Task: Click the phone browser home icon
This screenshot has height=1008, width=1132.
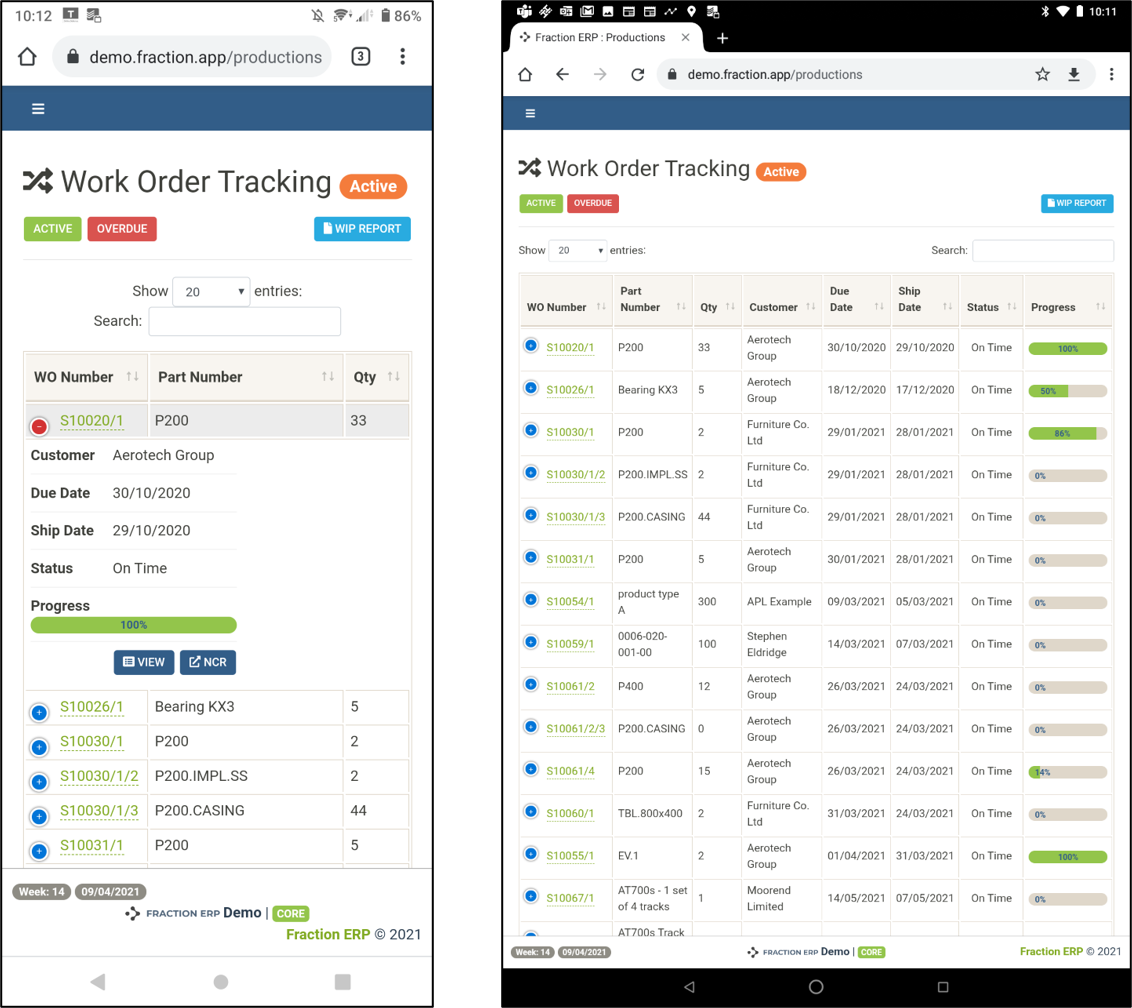Action: coord(27,57)
